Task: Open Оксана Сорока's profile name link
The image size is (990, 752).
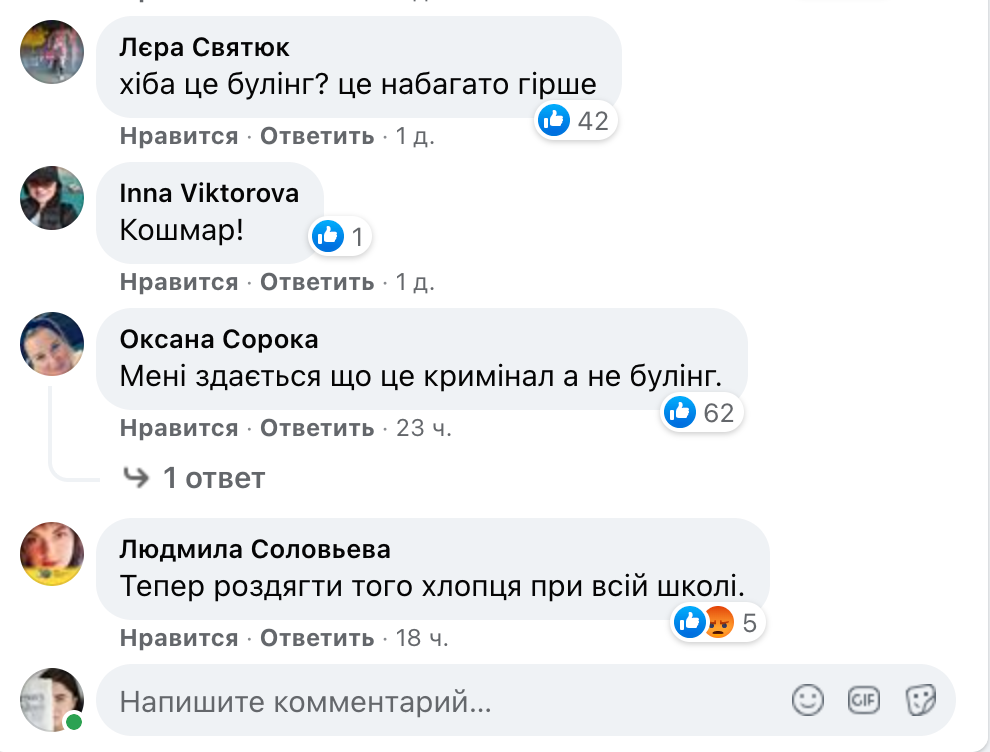Action: pos(219,340)
